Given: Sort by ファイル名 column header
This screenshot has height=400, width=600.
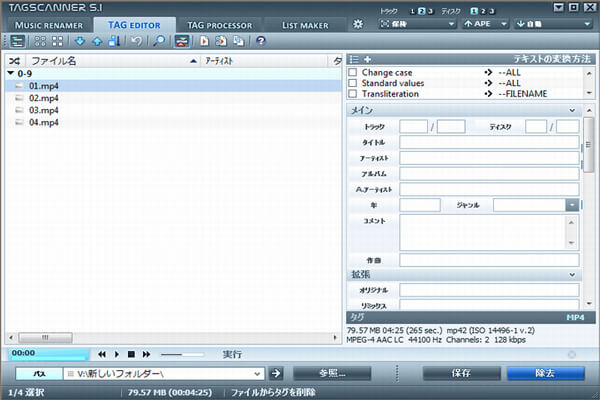Looking at the screenshot, I should (112, 61).
